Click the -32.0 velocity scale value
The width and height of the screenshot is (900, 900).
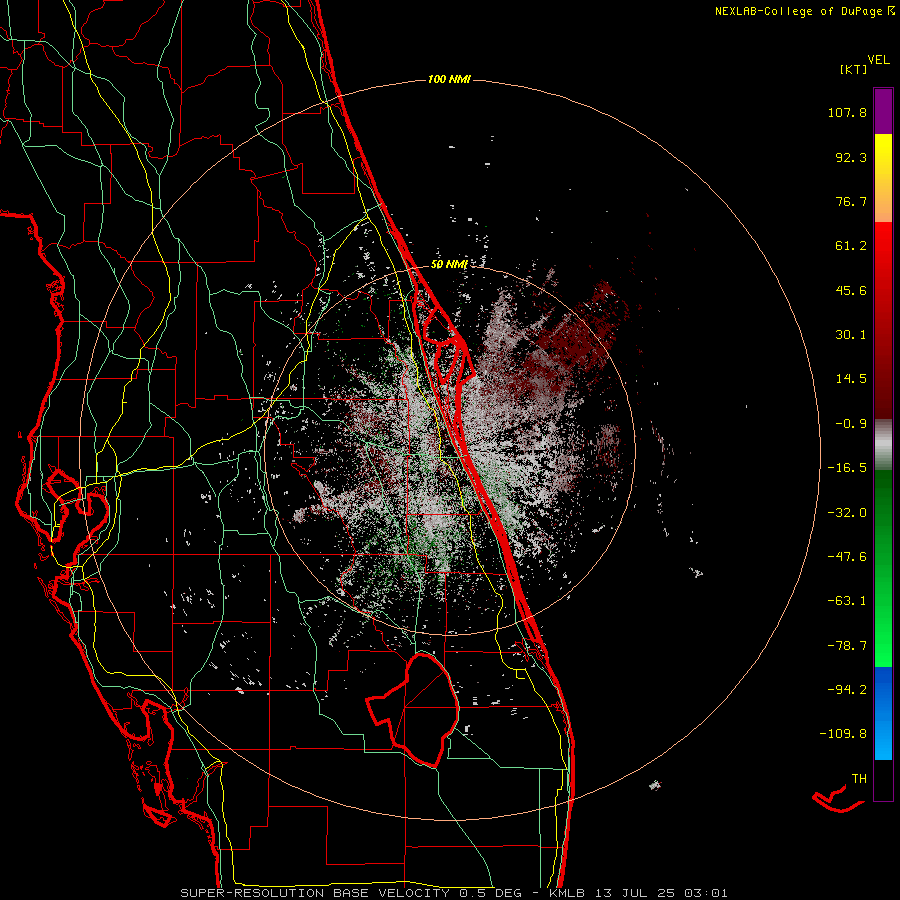847,512
